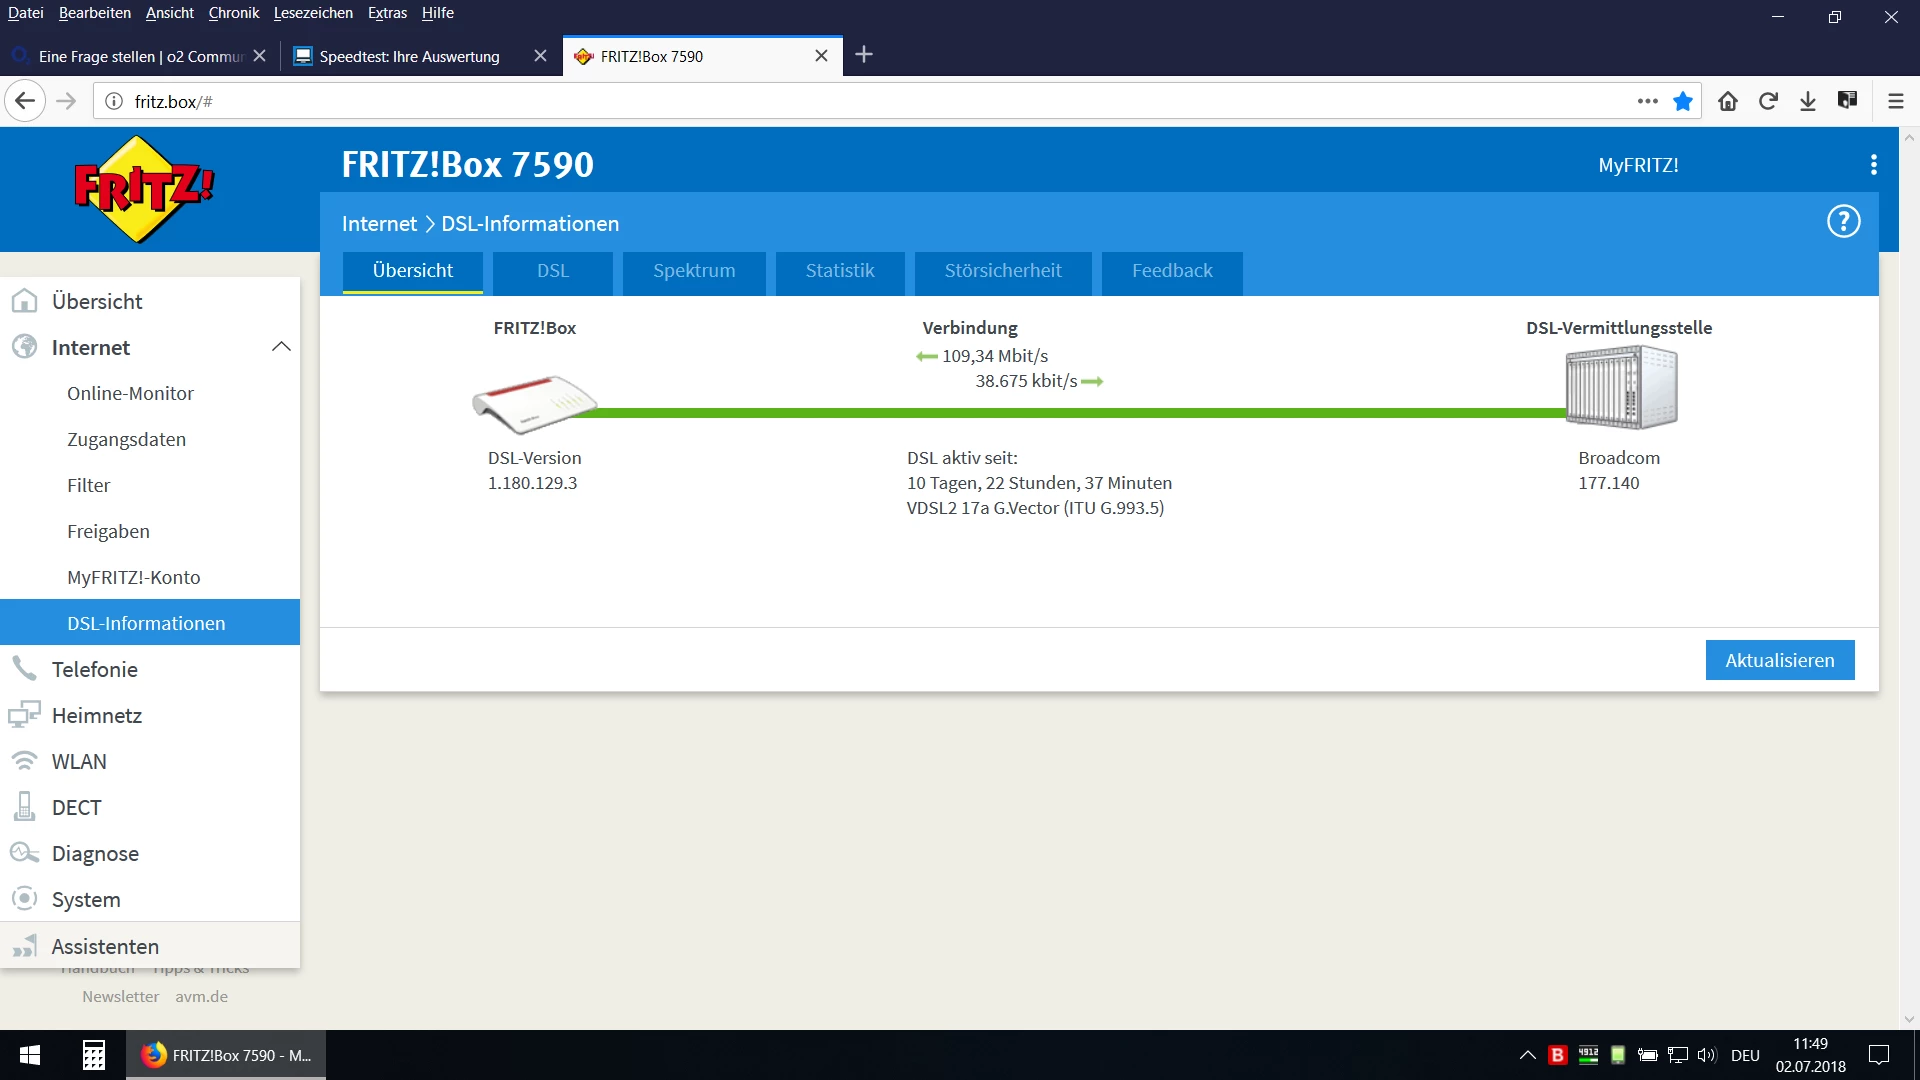
Task: Open the three-dot menu beside MyFRITZ!
Action: tap(1873, 165)
